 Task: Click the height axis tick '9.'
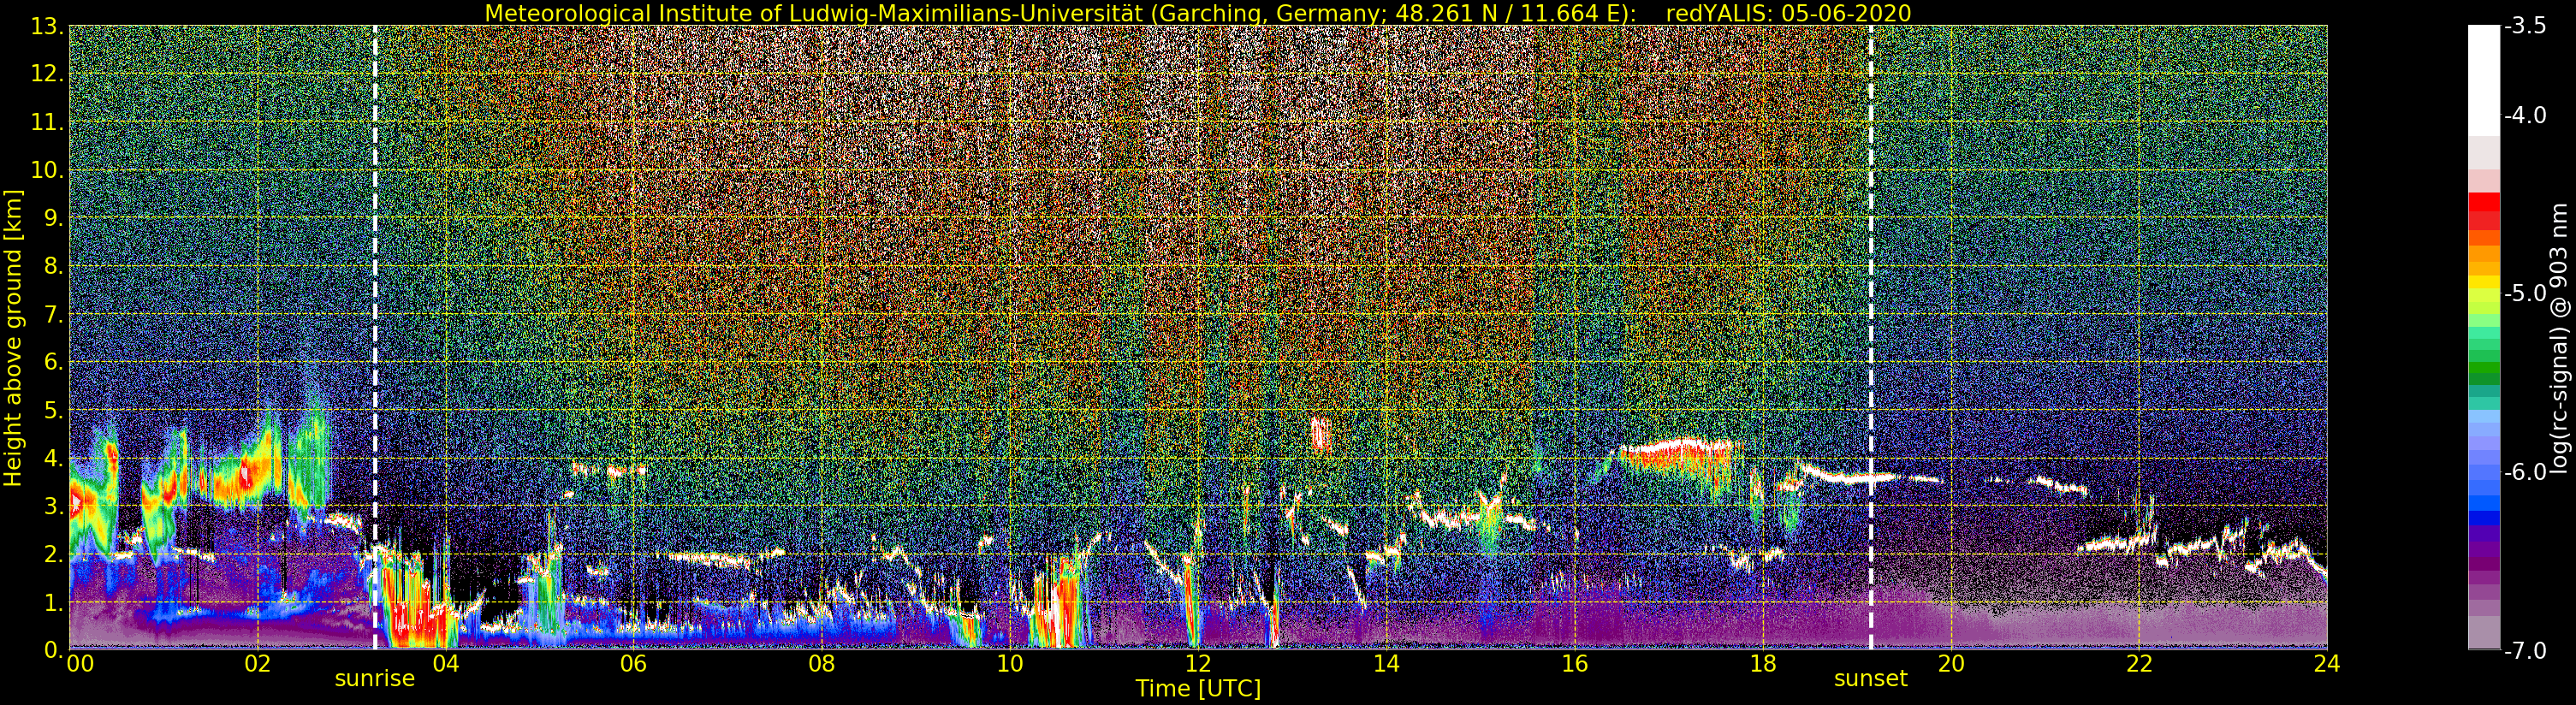tap(54, 218)
